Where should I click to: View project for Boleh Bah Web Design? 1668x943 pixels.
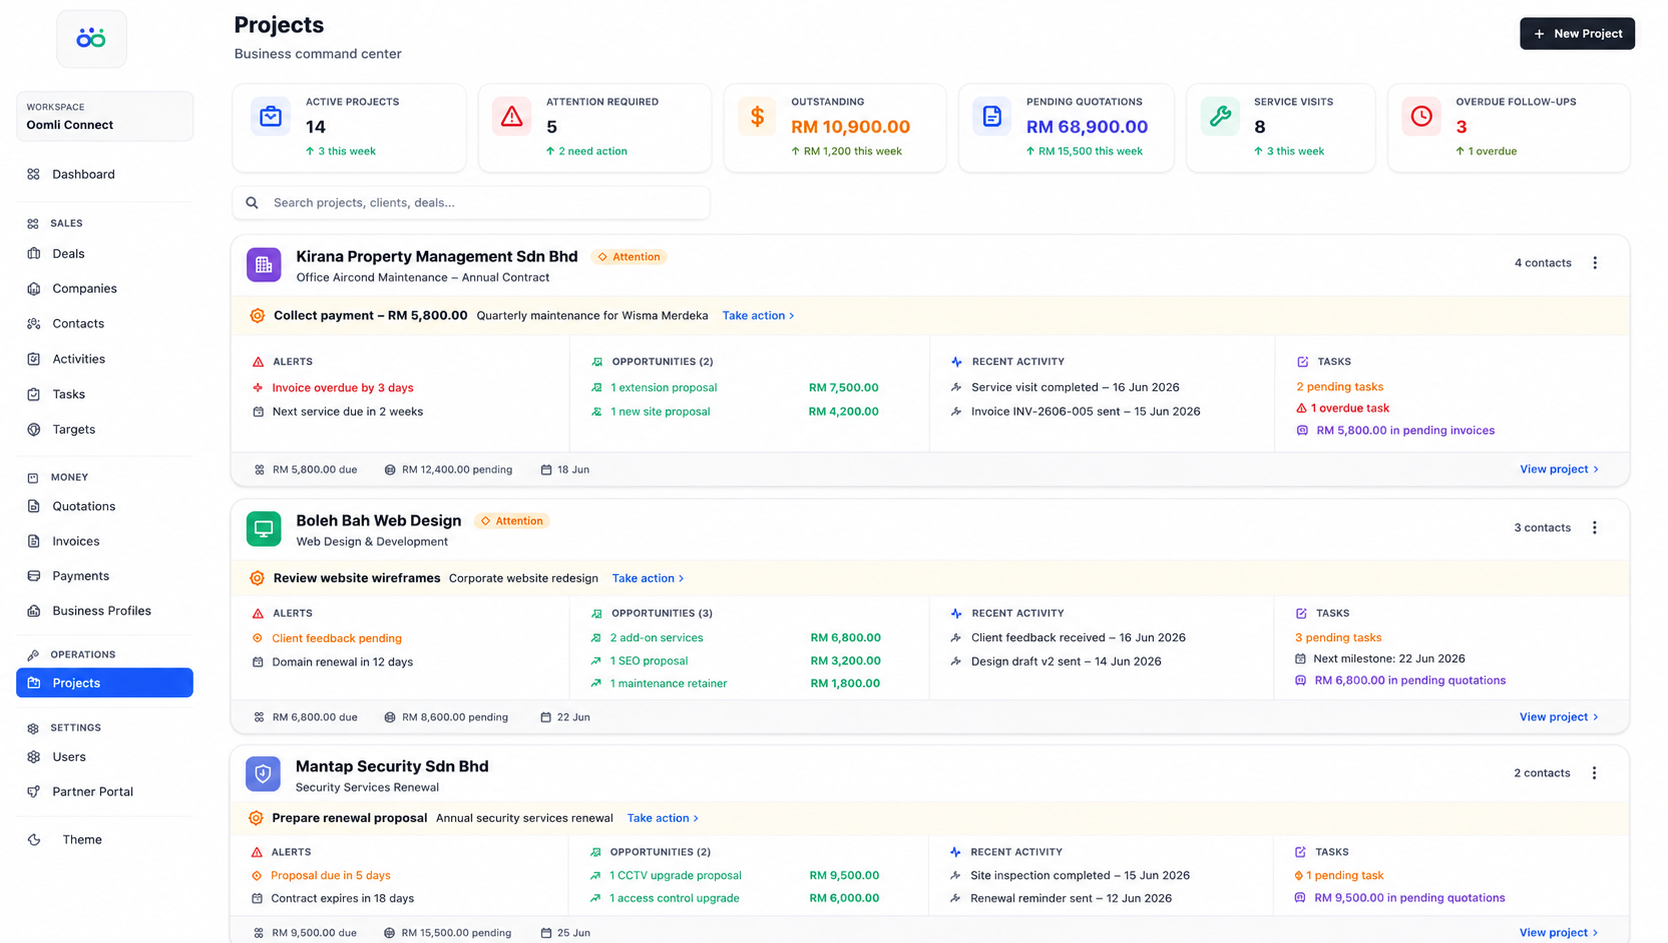[x=1559, y=717]
